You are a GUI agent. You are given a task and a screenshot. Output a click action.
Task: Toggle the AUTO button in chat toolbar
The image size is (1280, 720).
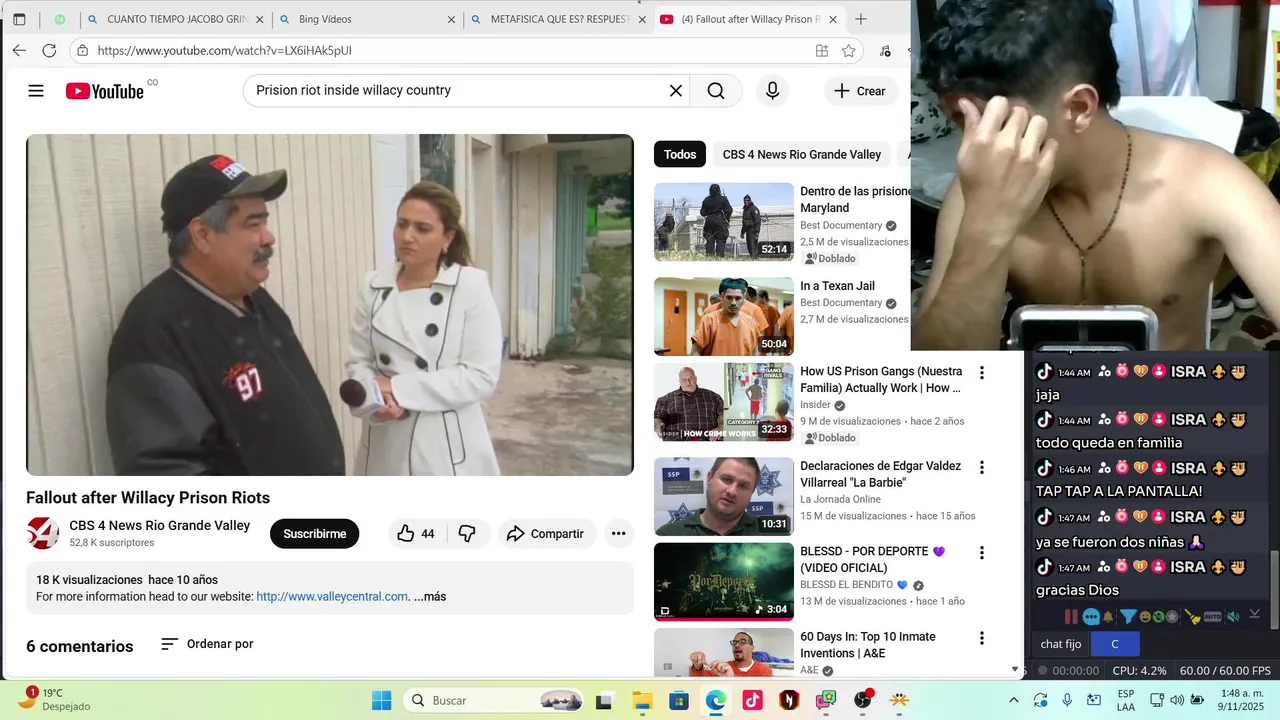click(x=1214, y=617)
